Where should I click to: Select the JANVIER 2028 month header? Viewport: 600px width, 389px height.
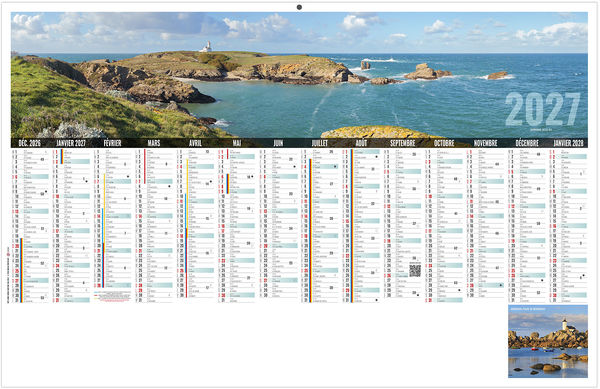(x=568, y=143)
